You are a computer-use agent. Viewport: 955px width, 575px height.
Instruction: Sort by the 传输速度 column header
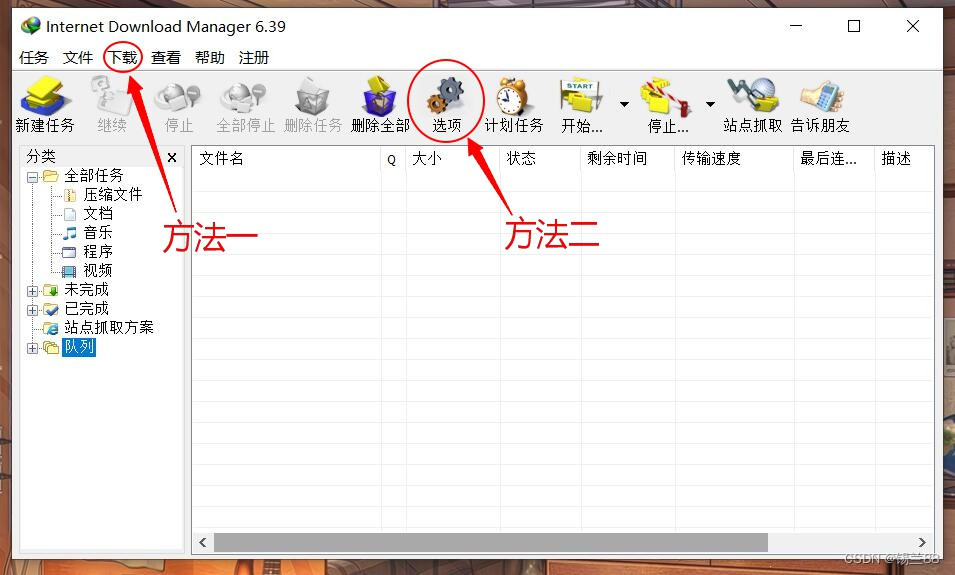(x=735, y=159)
